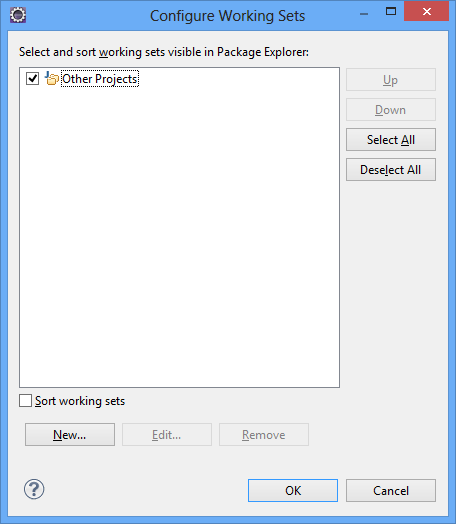Choose Select All working sets
Viewport: 456px width, 524px height.
click(391, 140)
